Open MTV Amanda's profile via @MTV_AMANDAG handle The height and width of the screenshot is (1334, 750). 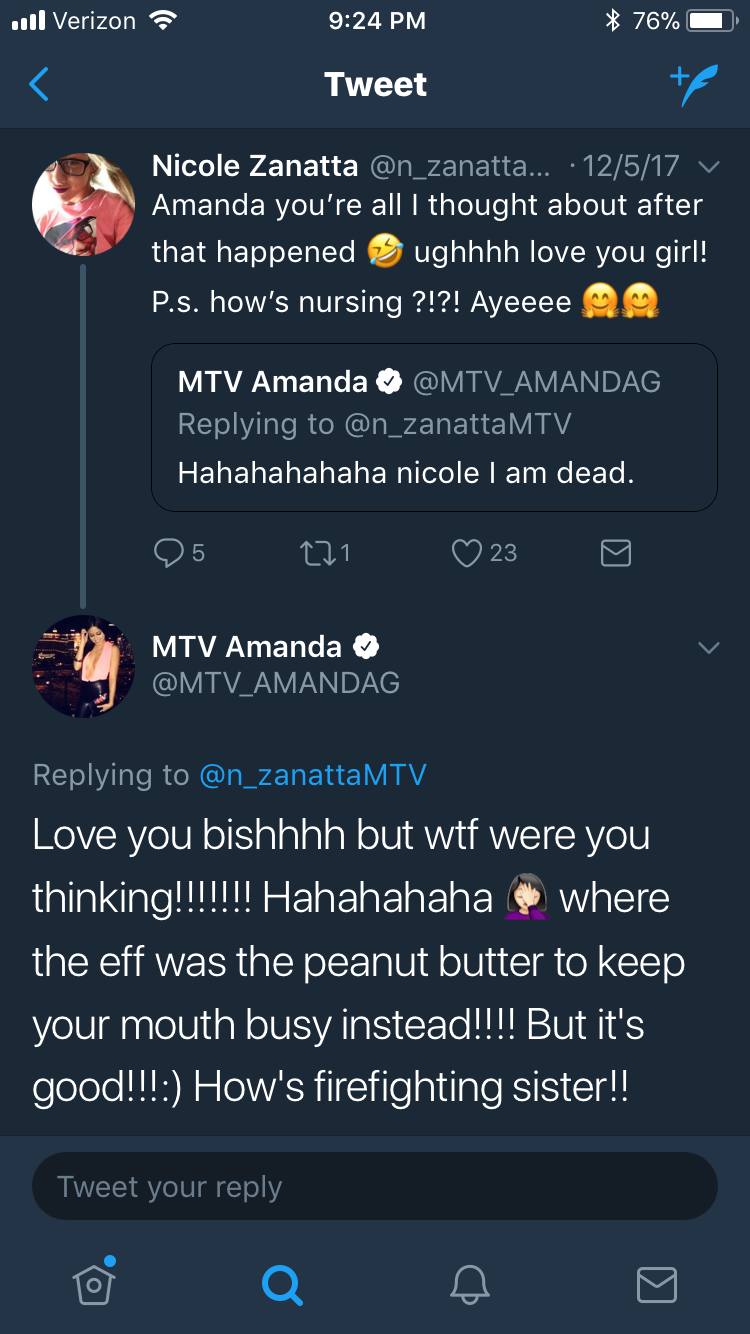click(x=276, y=683)
